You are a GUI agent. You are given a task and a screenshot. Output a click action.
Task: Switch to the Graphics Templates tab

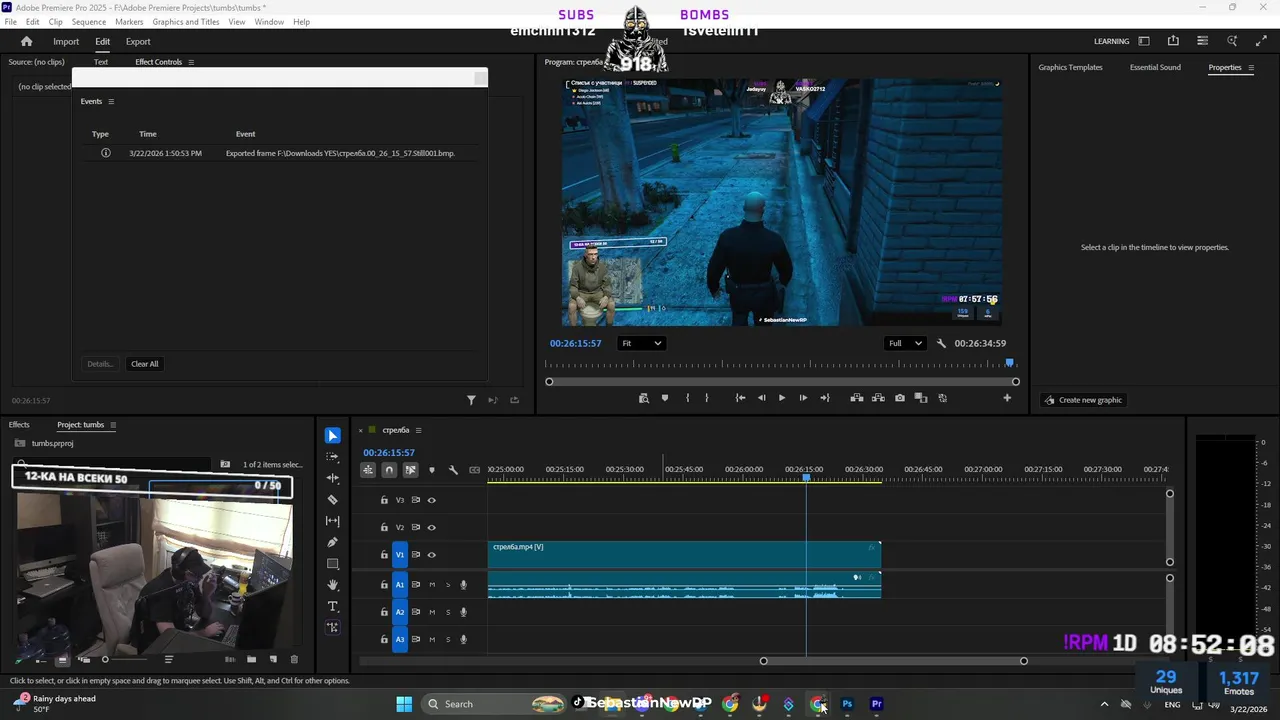1070,67
